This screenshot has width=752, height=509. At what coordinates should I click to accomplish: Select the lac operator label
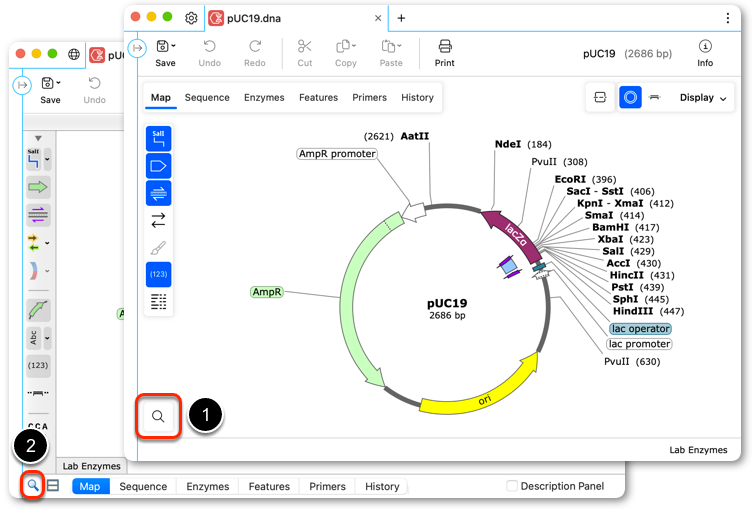(x=640, y=329)
